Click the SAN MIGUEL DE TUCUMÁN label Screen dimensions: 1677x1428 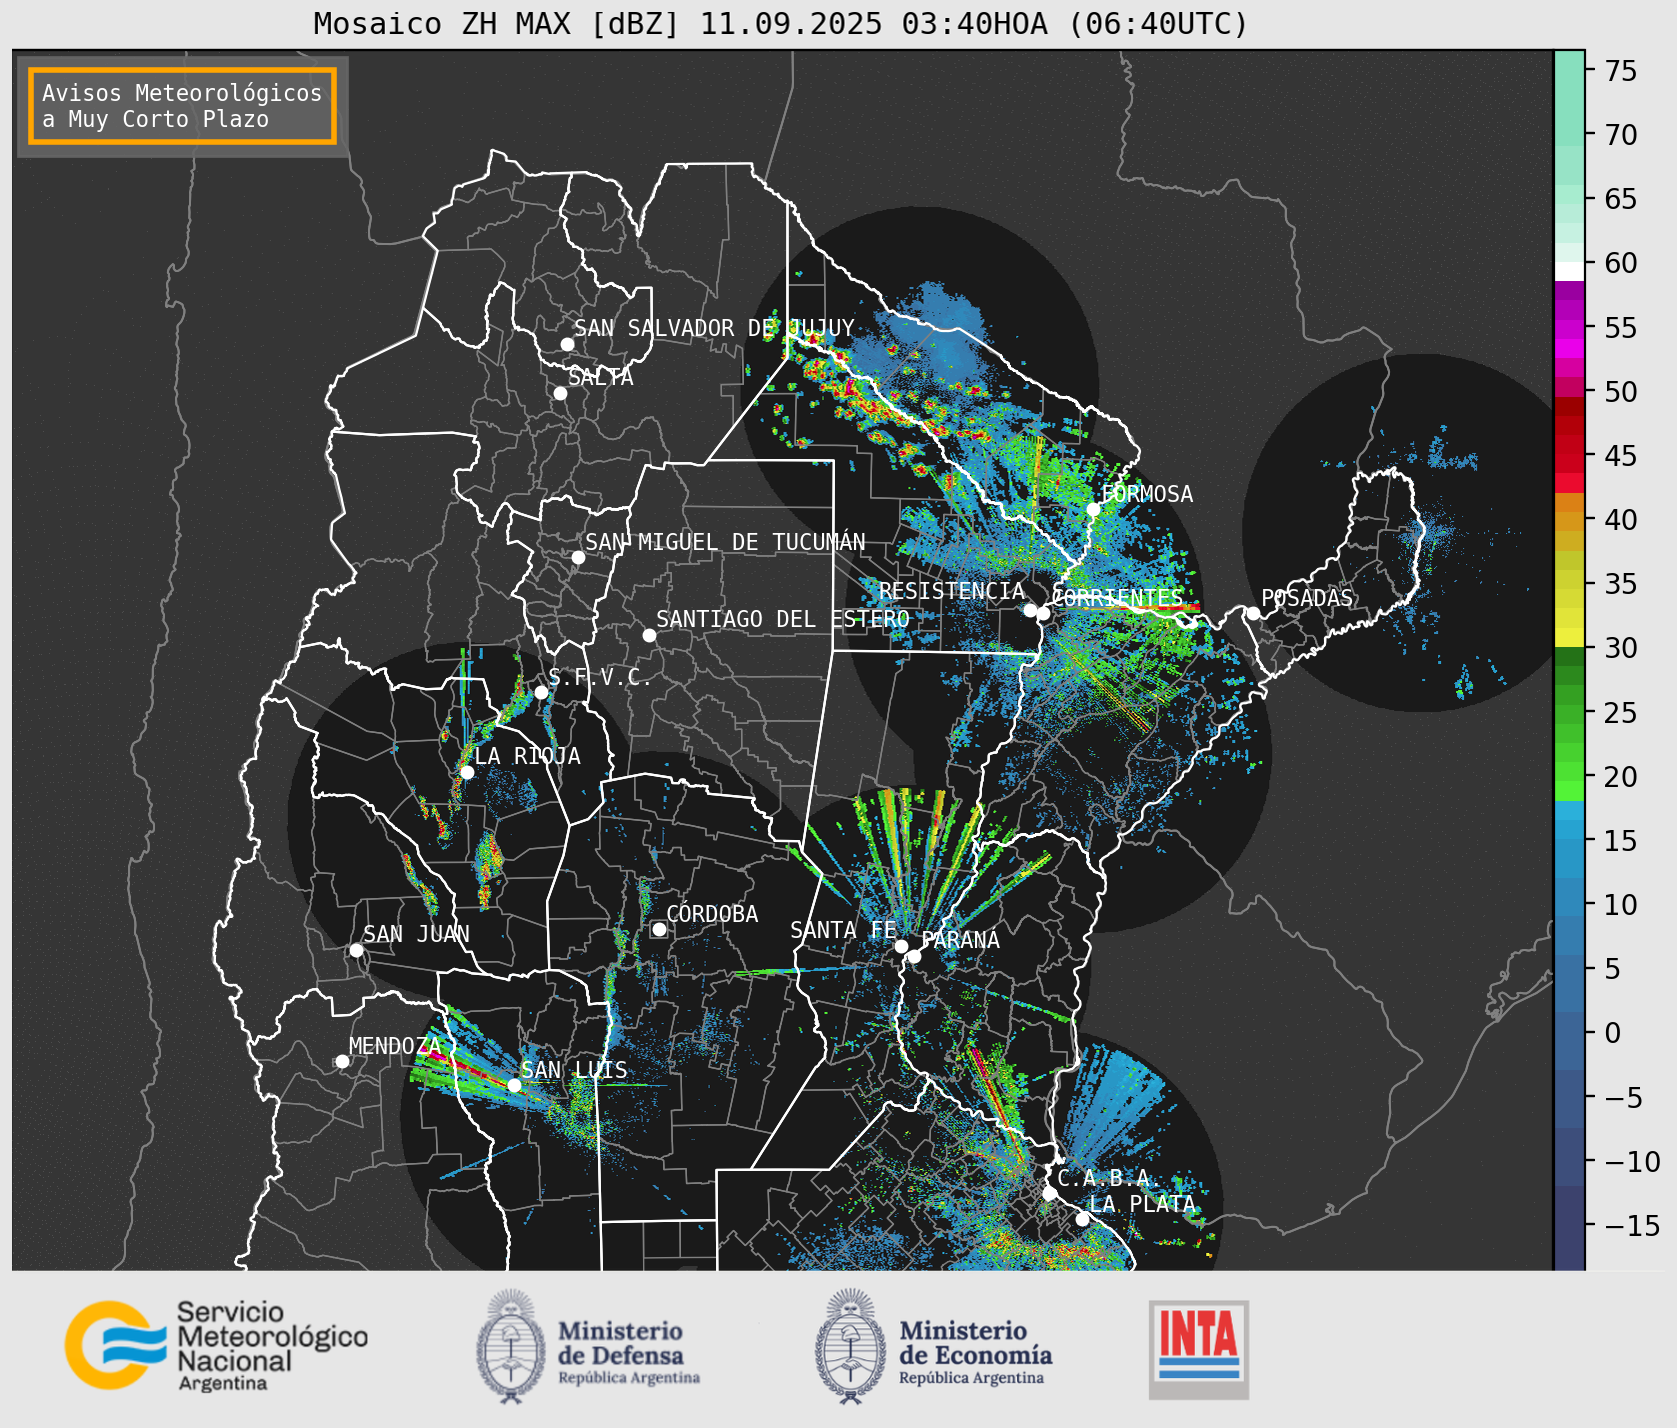pyautogui.click(x=725, y=542)
